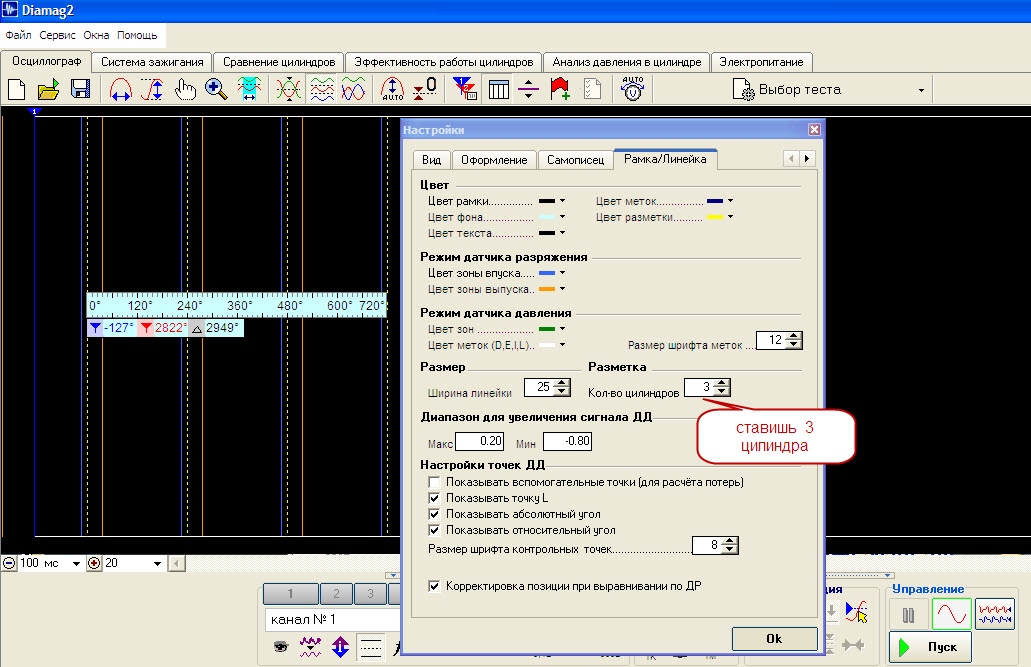This screenshot has height=667, width=1031.
Task: Click the purple line divider icon
Action: [529, 89]
